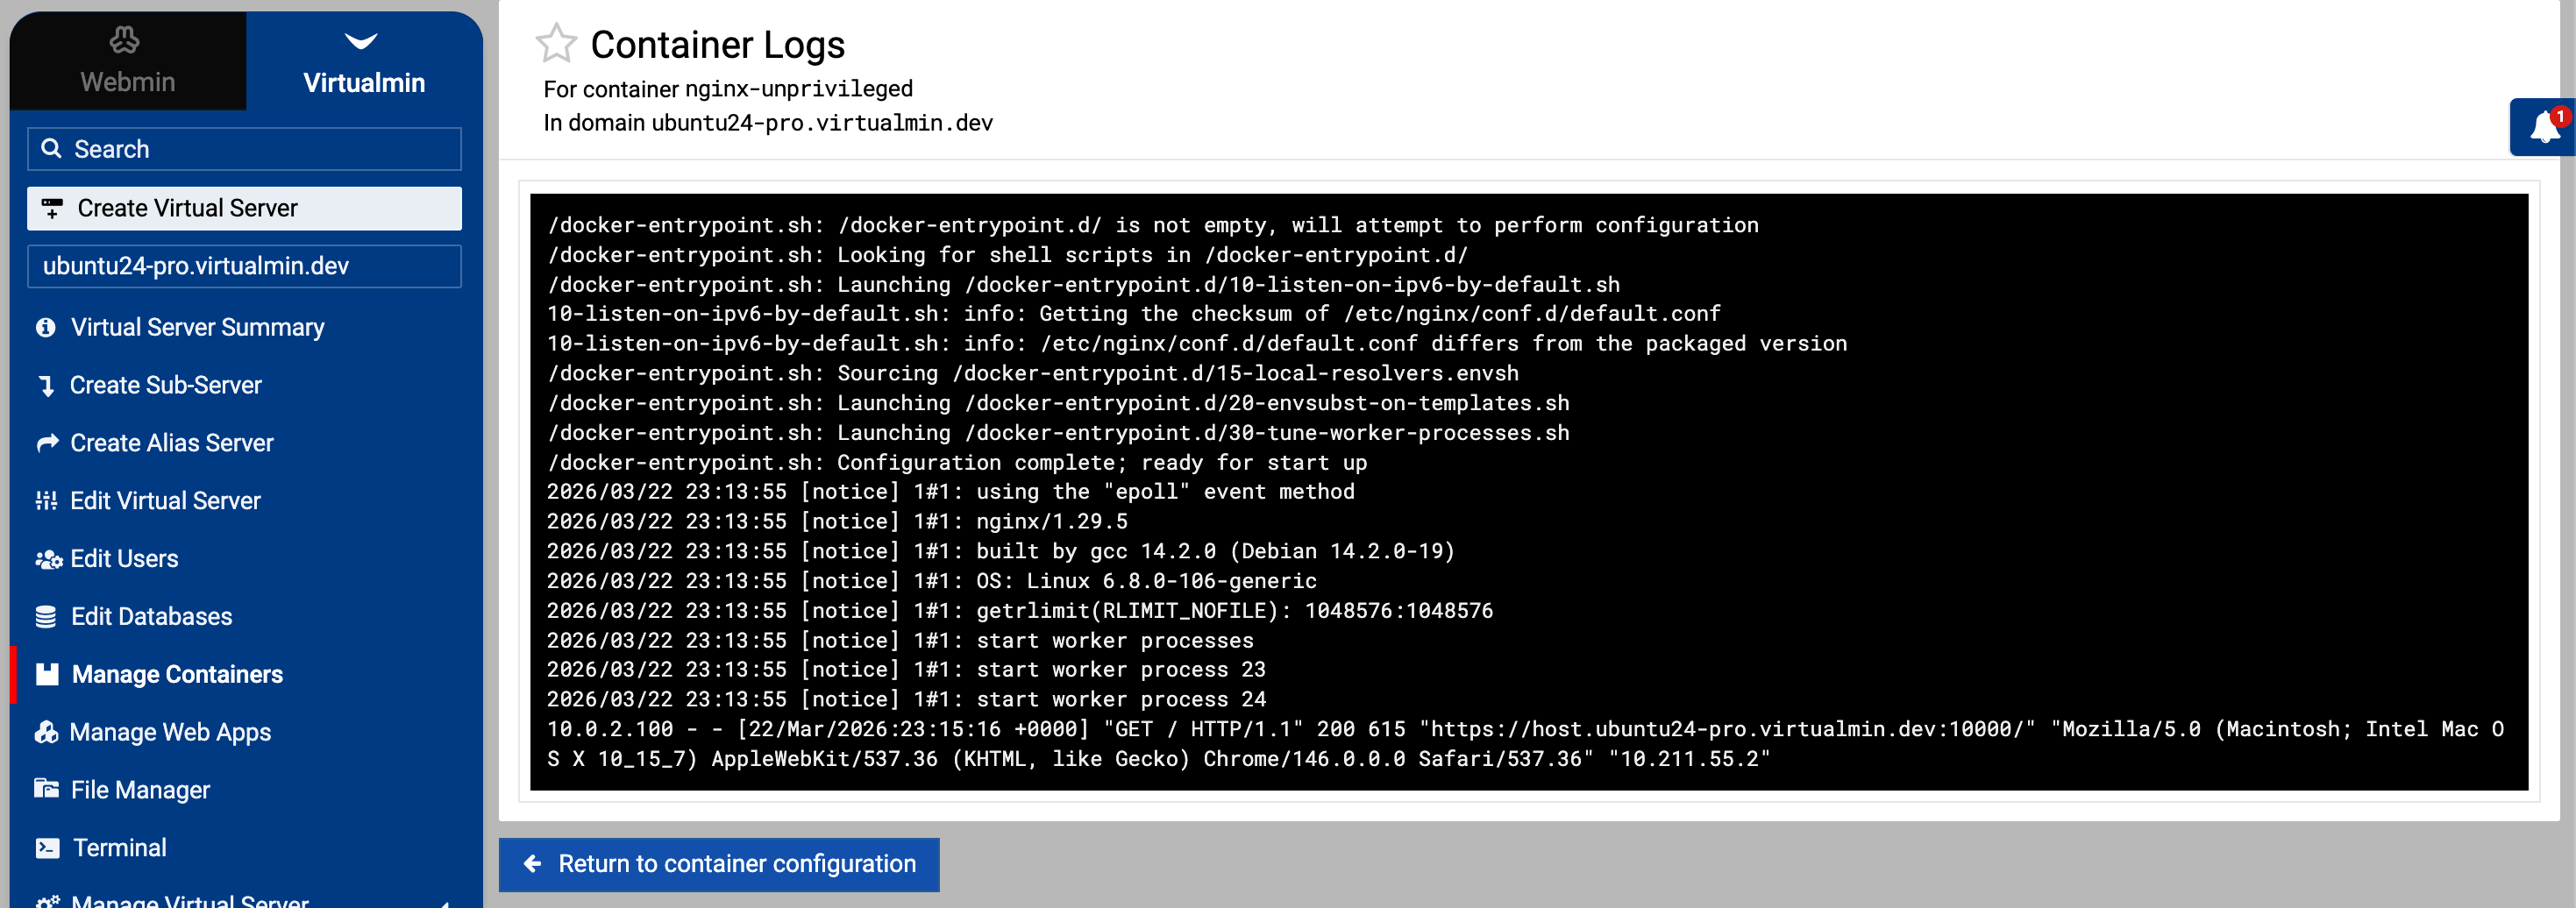Click the star favorite icon beside Container Logs

[556, 44]
